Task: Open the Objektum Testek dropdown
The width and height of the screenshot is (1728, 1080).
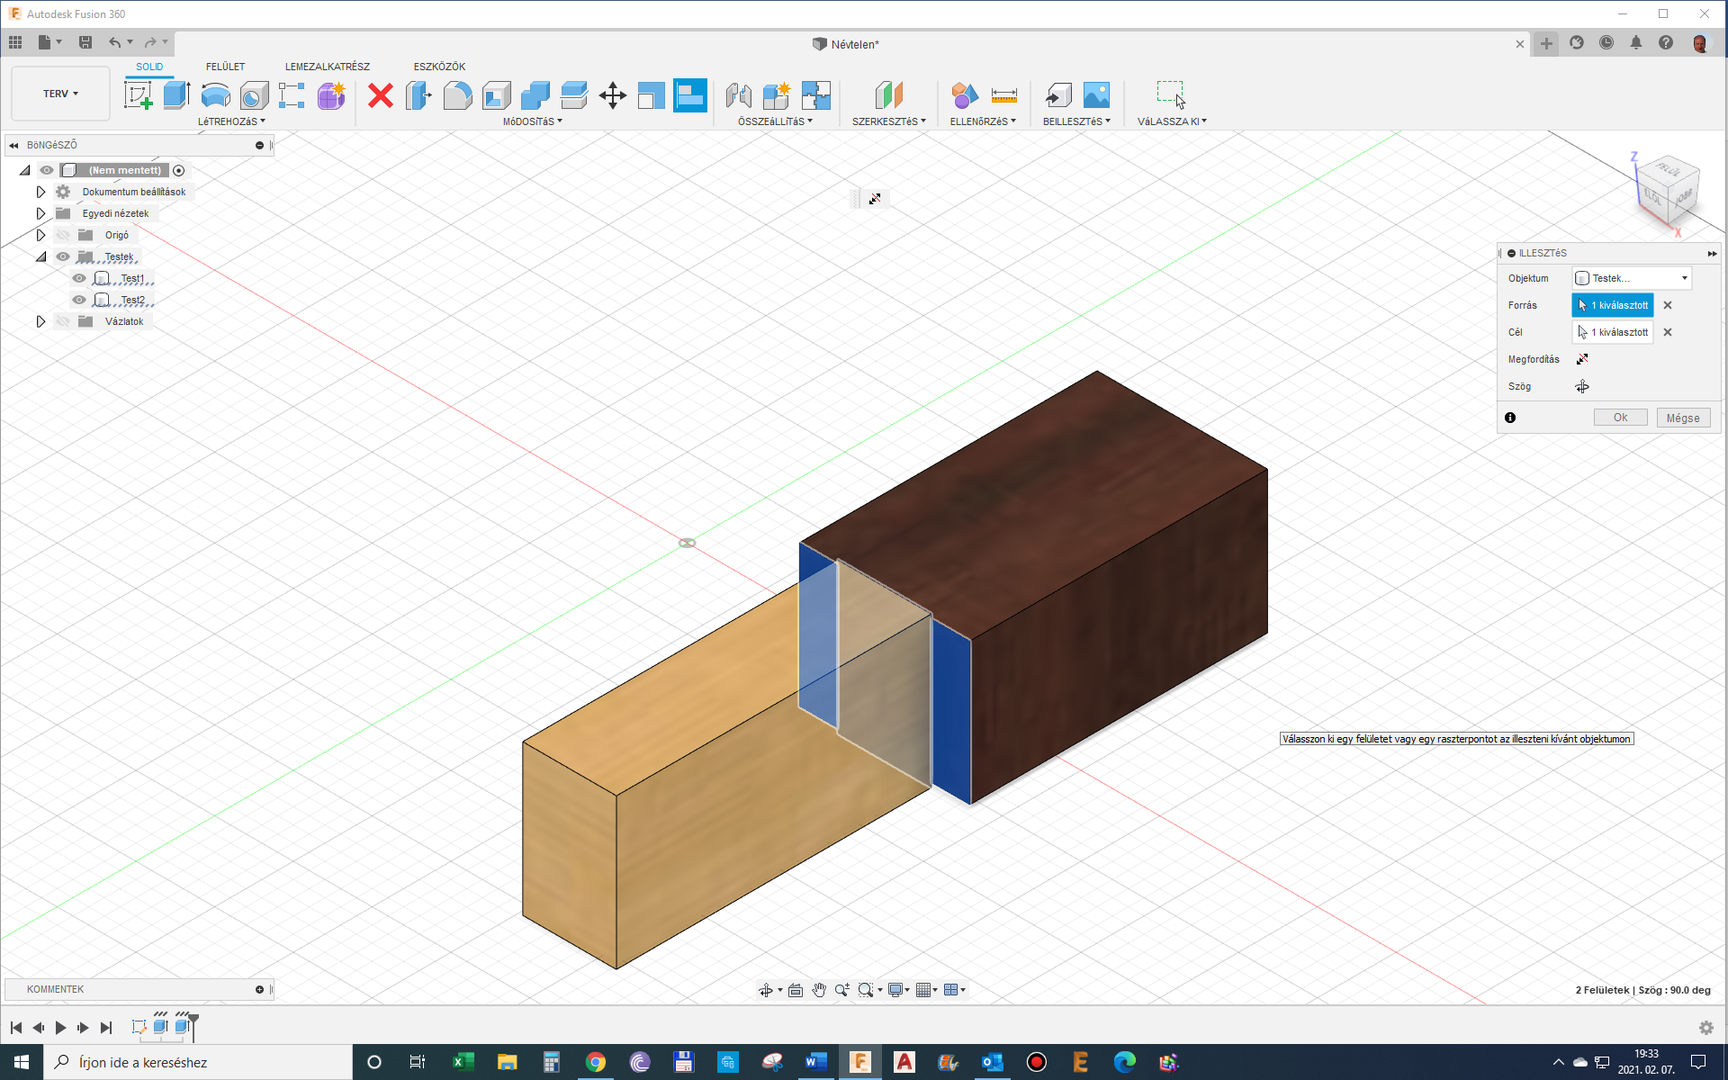Action: point(1632,278)
